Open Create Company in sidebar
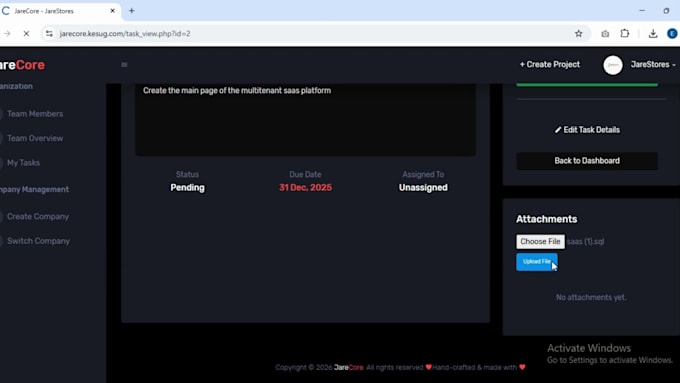Viewport: 680px width, 383px height. tap(38, 216)
